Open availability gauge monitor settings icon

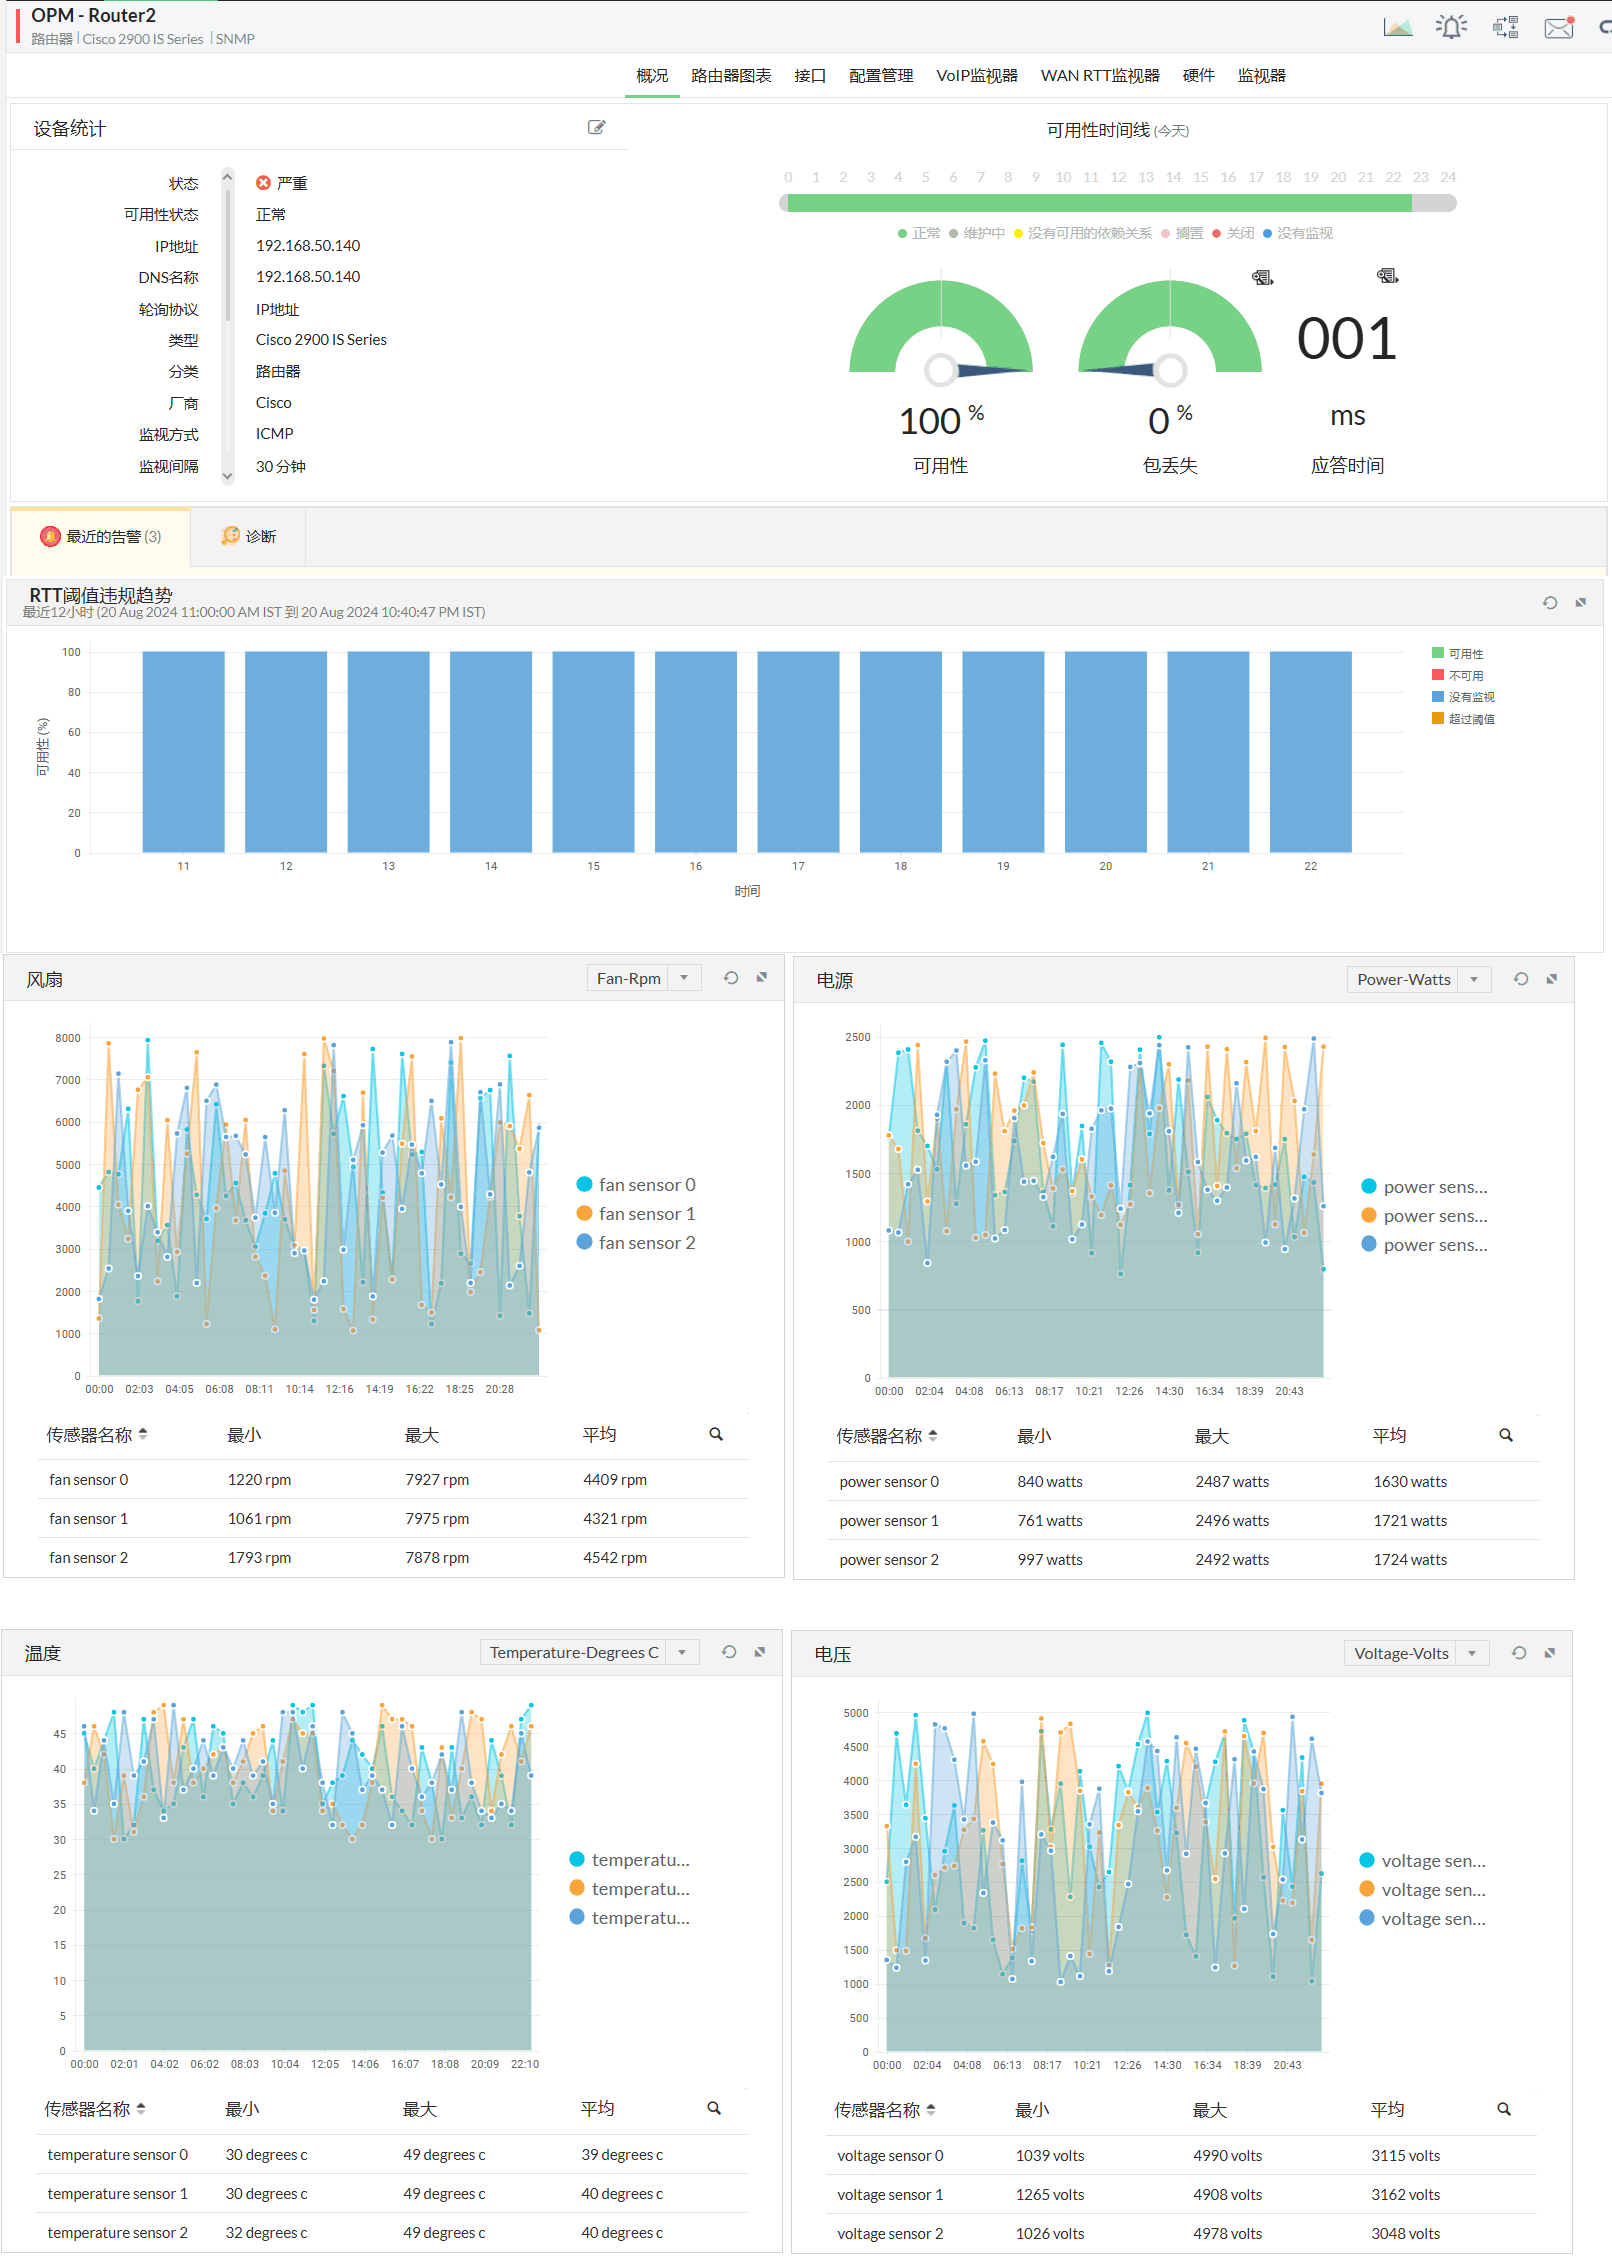point(1262,277)
